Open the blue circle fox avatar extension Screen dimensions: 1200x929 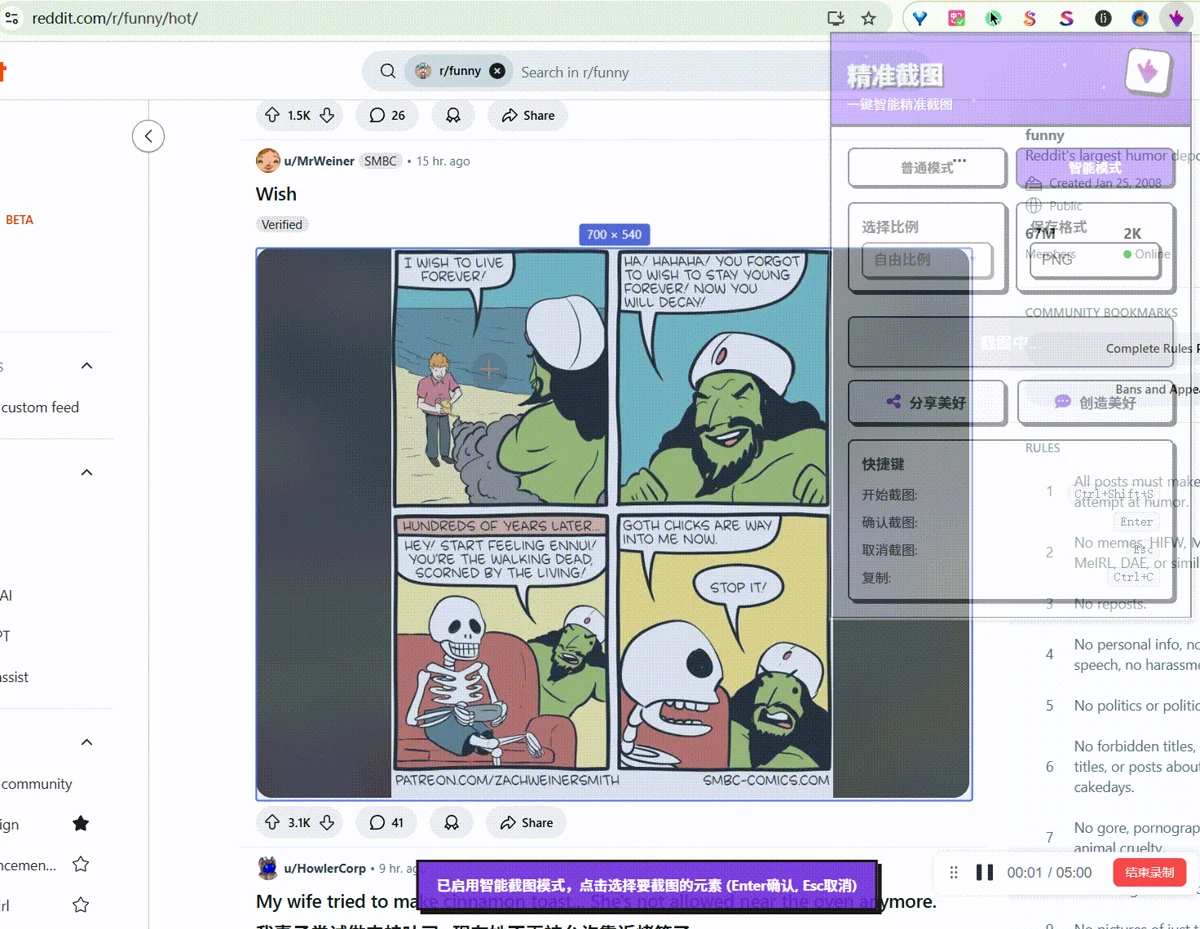[1139, 18]
